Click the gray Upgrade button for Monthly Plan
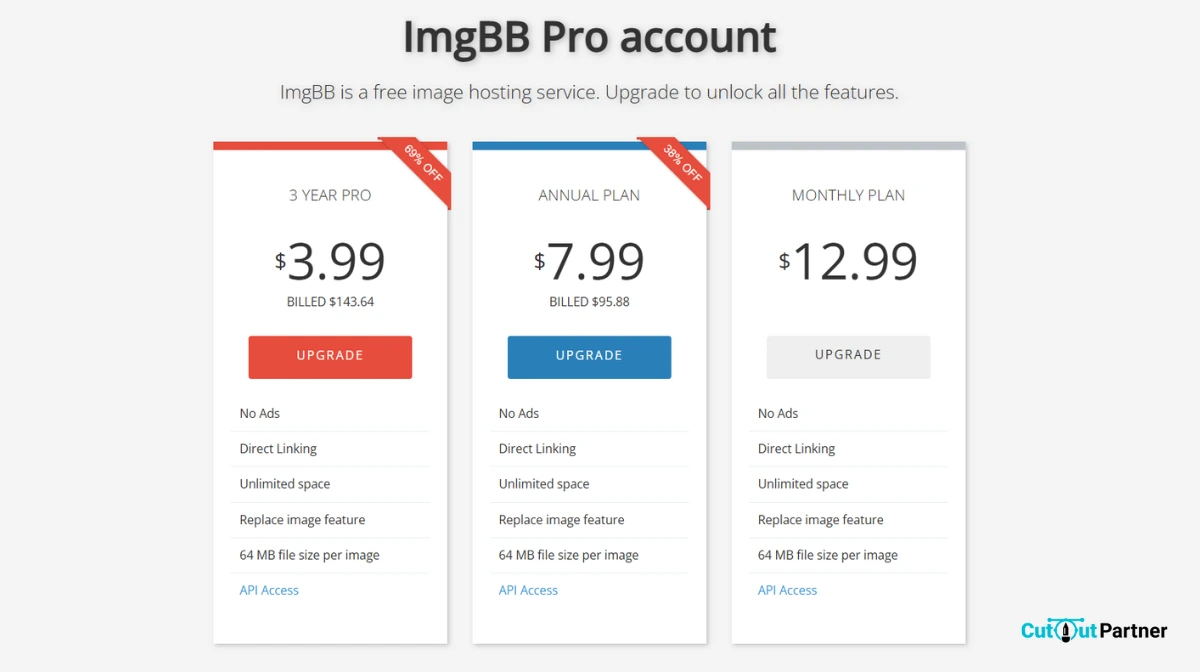The width and height of the screenshot is (1200, 672). point(848,356)
